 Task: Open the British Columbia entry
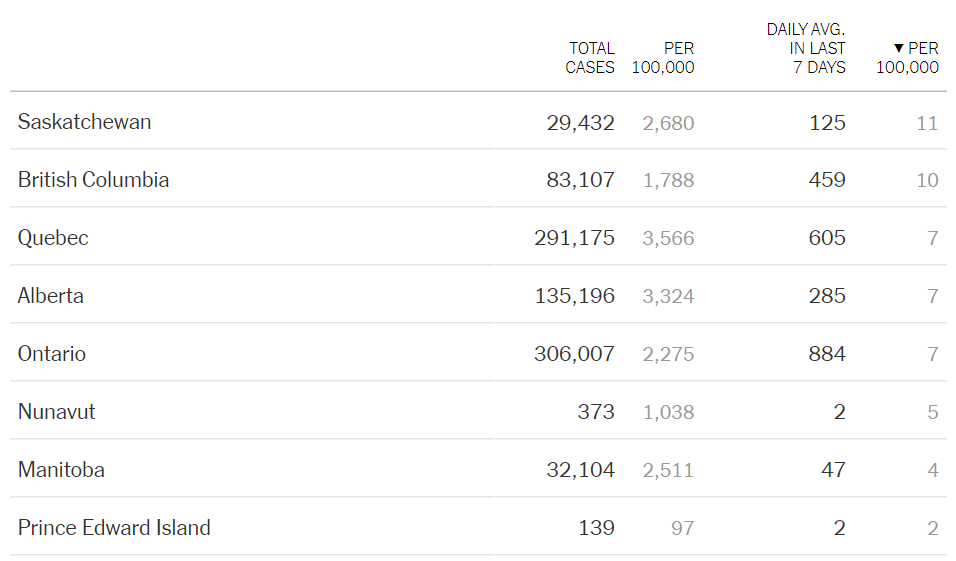click(x=94, y=180)
